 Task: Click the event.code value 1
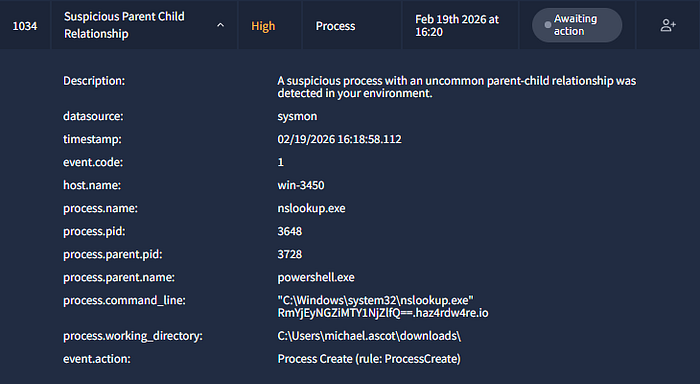pos(280,162)
